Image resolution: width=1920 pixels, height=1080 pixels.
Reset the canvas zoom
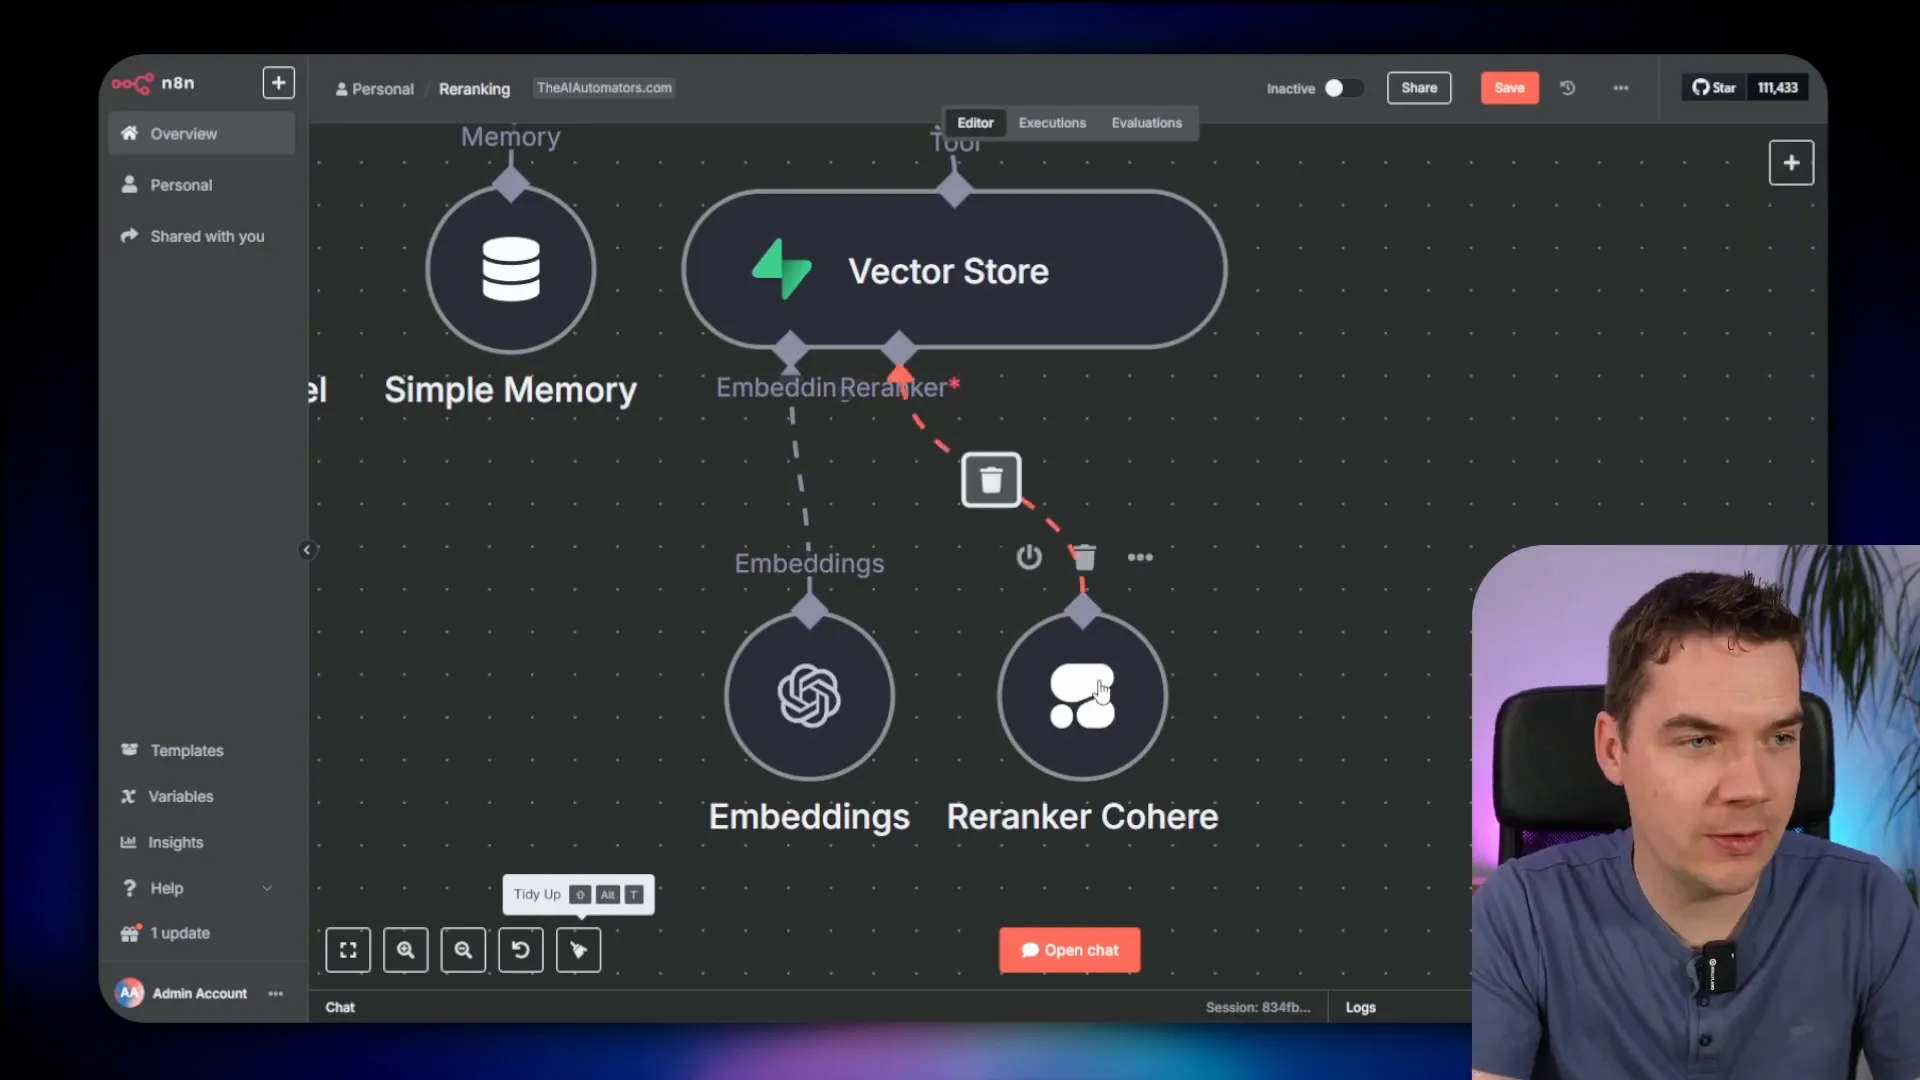[521, 950]
